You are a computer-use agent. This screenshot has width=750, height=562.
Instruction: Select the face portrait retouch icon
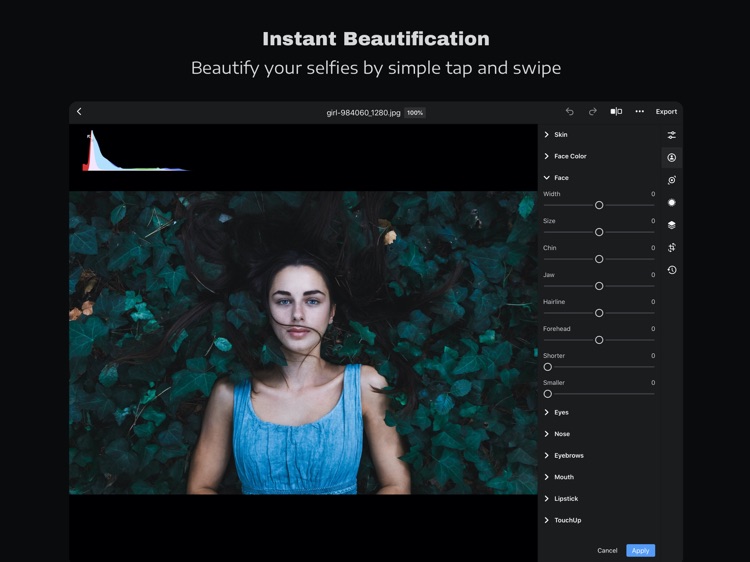[x=672, y=157]
